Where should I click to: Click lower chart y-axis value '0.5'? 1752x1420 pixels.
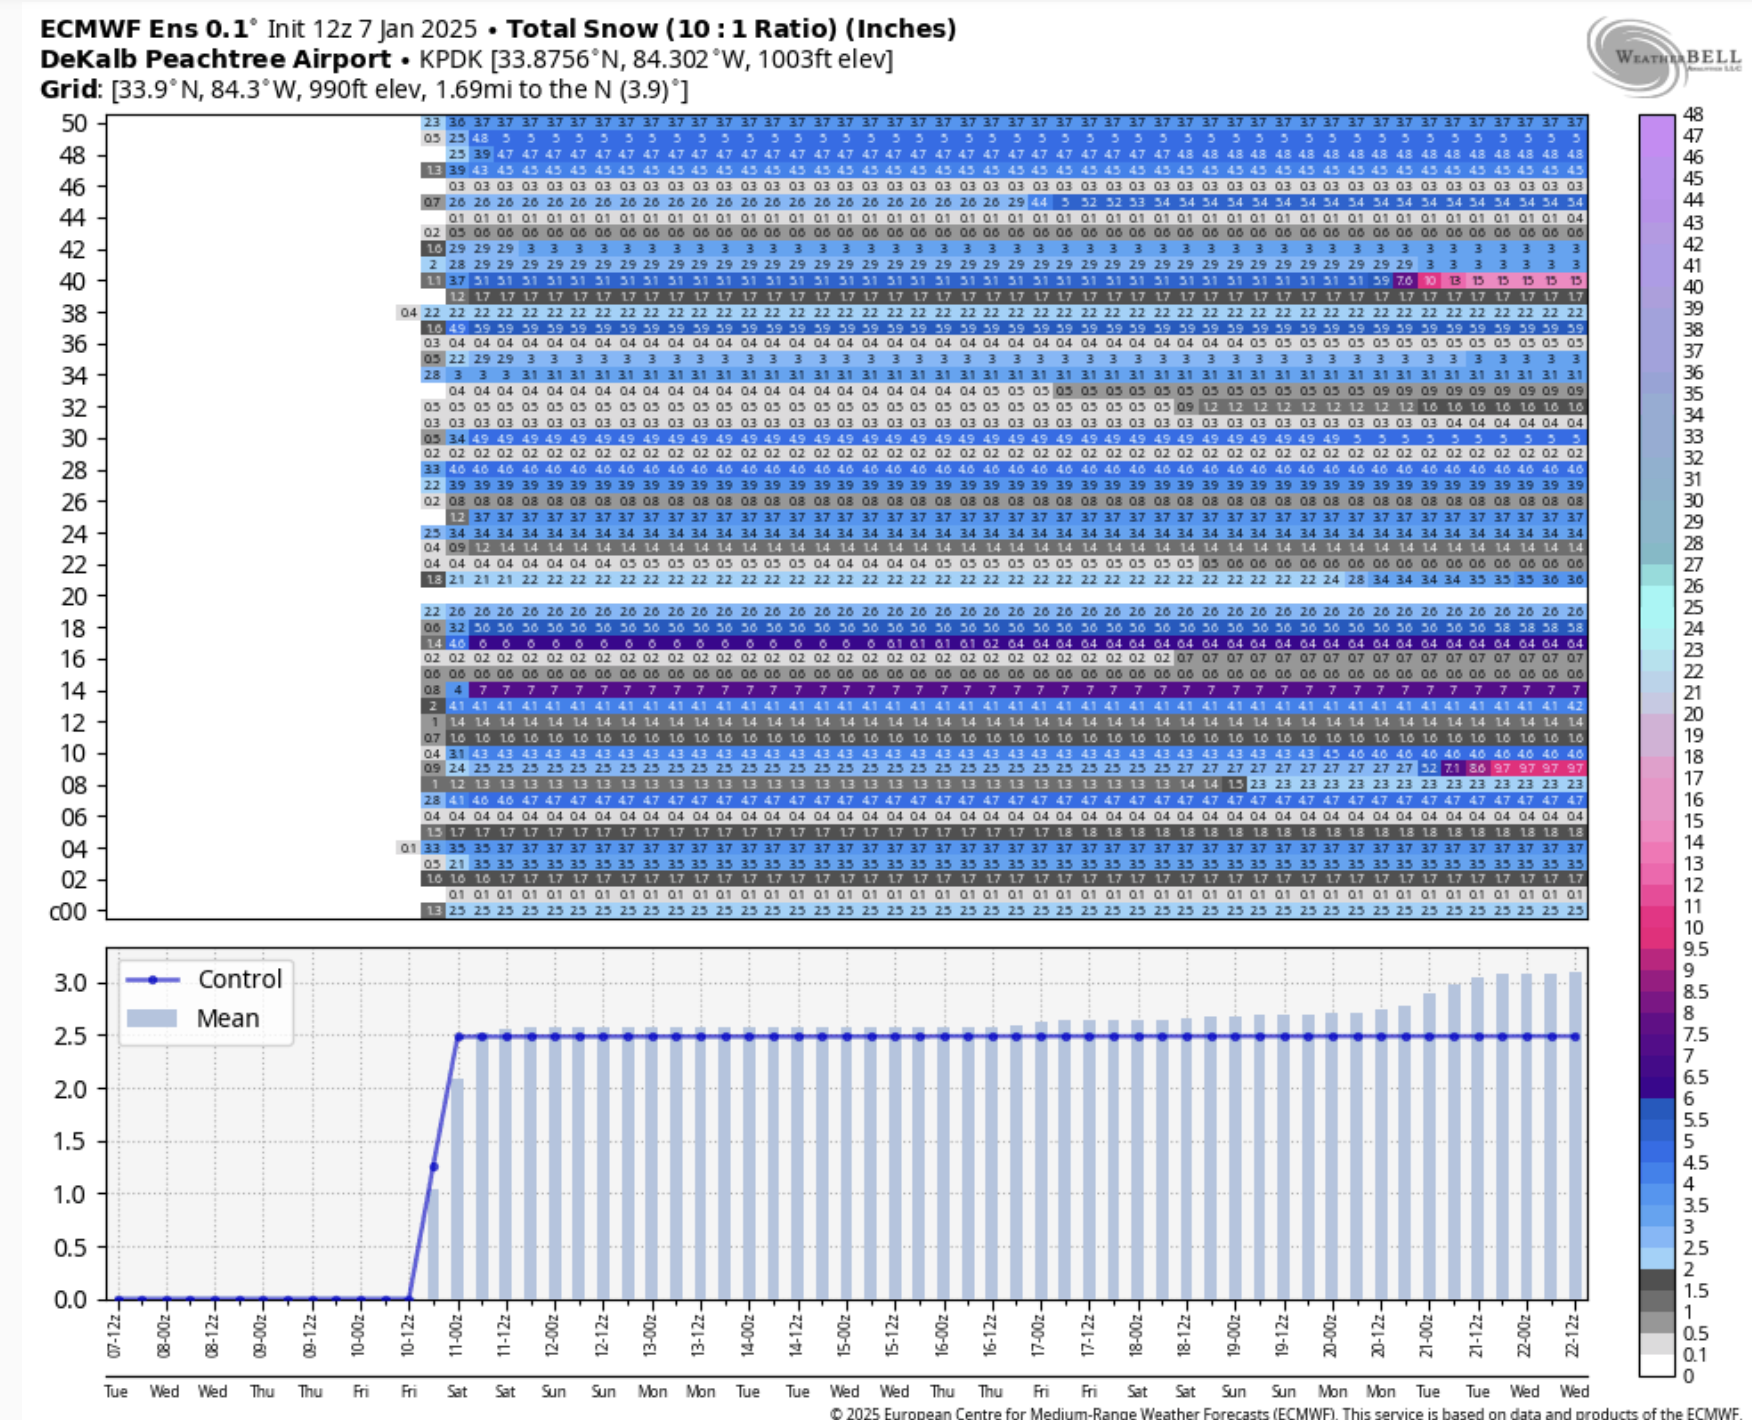(x=70, y=1247)
